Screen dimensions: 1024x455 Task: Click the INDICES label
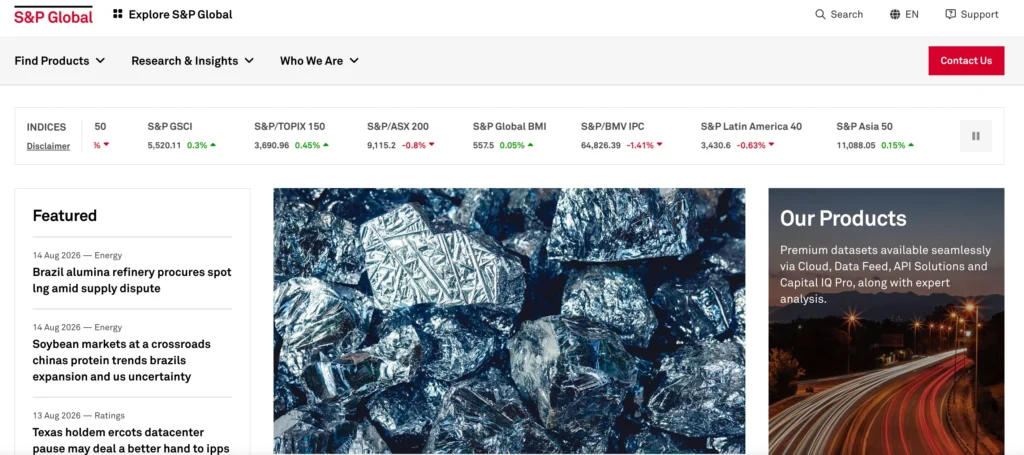[x=46, y=127]
